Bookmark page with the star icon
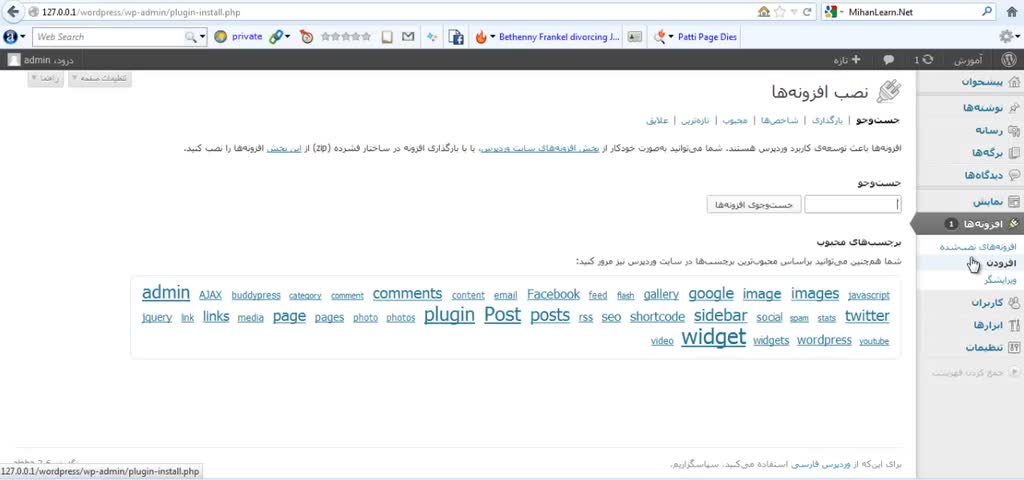 pyautogui.click(x=779, y=12)
